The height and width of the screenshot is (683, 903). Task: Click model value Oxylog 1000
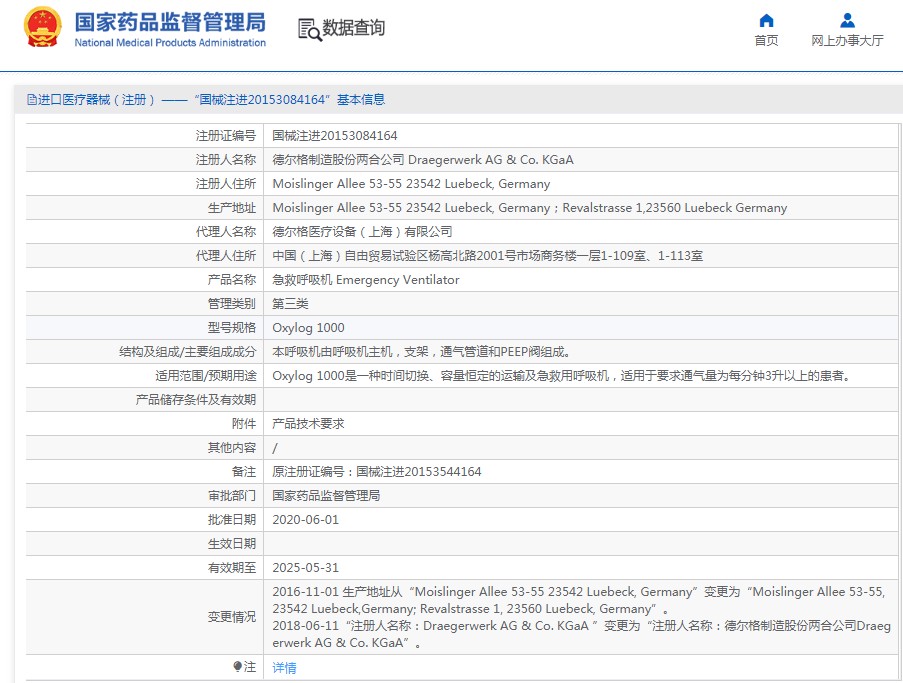coord(308,328)
